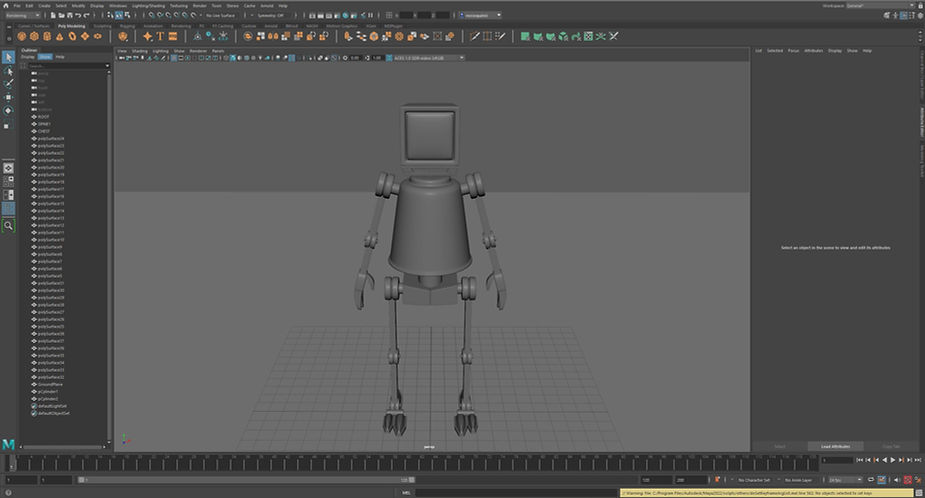Create a polygon torus from shelf
The height and width of the screenshot is (498, 925).
(x=73, y=37)
